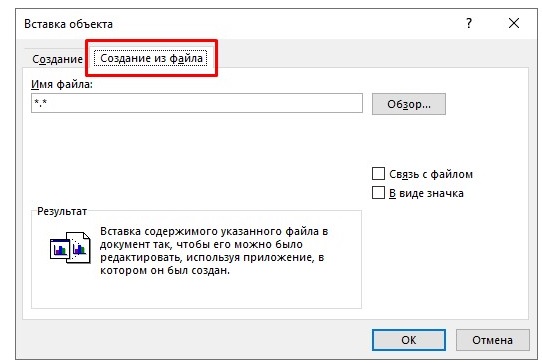Click the Отмена button
The image size is (542, 363).
[492, 340]
